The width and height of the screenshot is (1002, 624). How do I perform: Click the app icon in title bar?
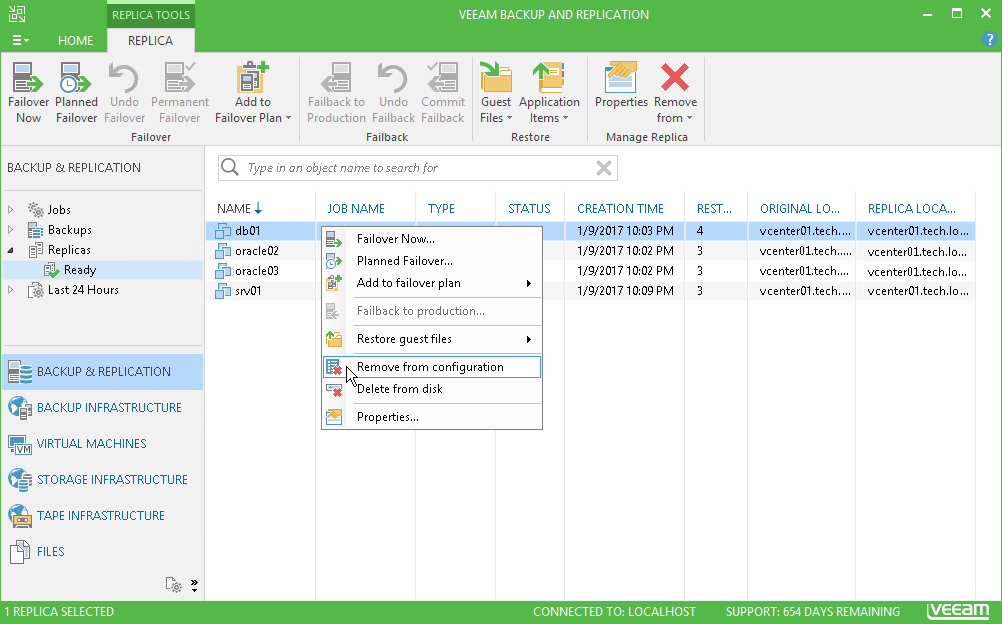click(17, 14)
